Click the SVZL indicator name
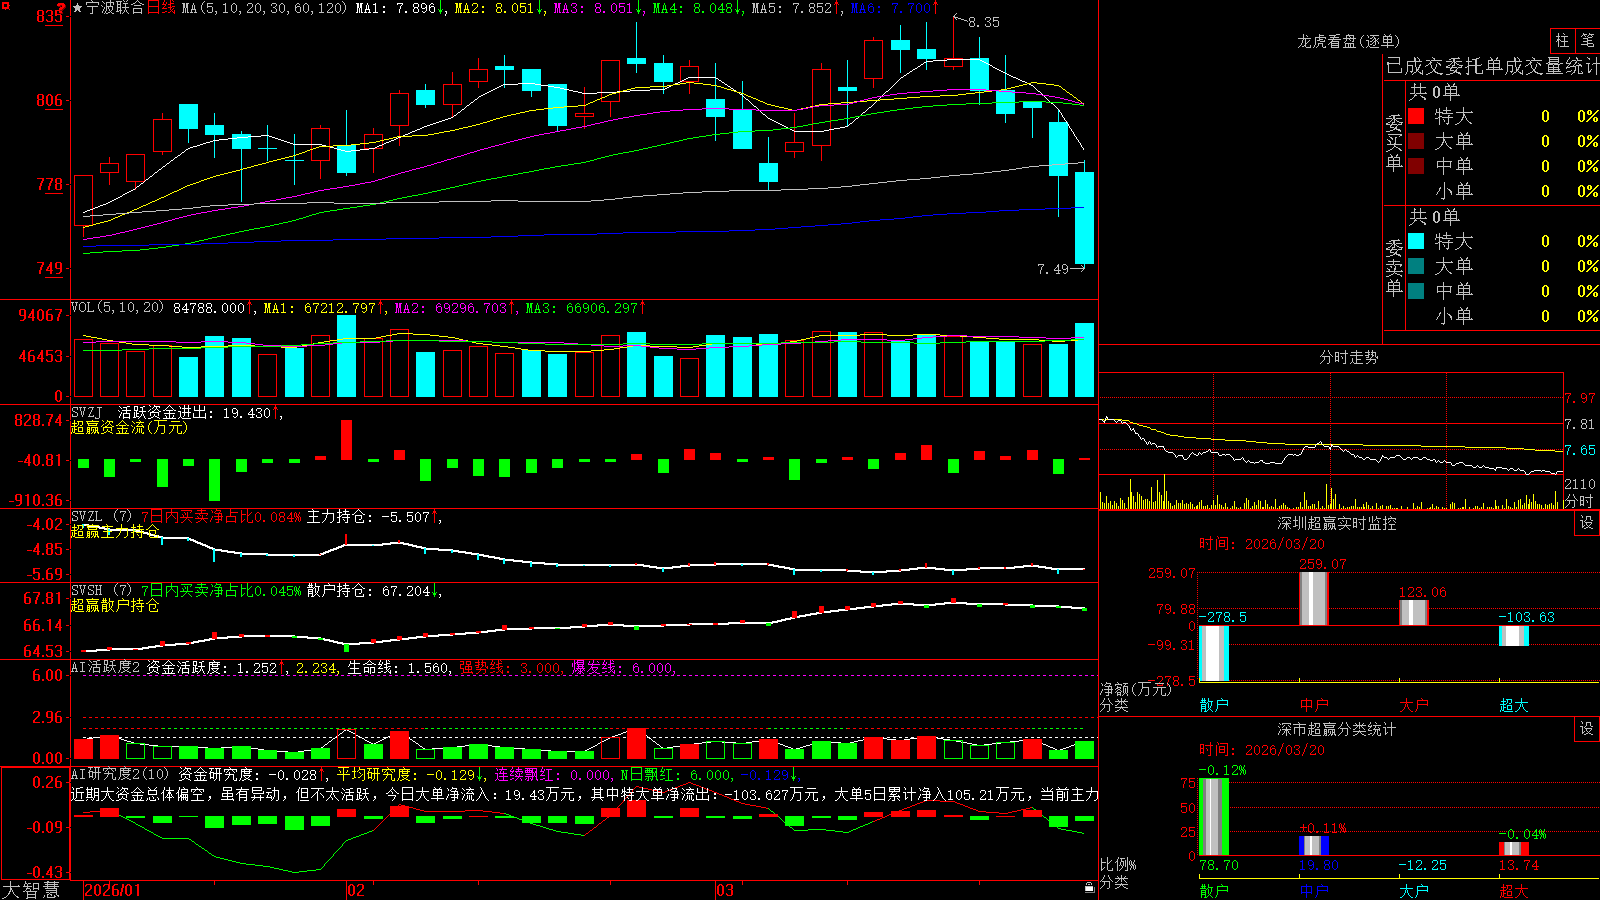The height and width of the screenshot is (900, 1600). pyautogui.click(x=87, y=517)
